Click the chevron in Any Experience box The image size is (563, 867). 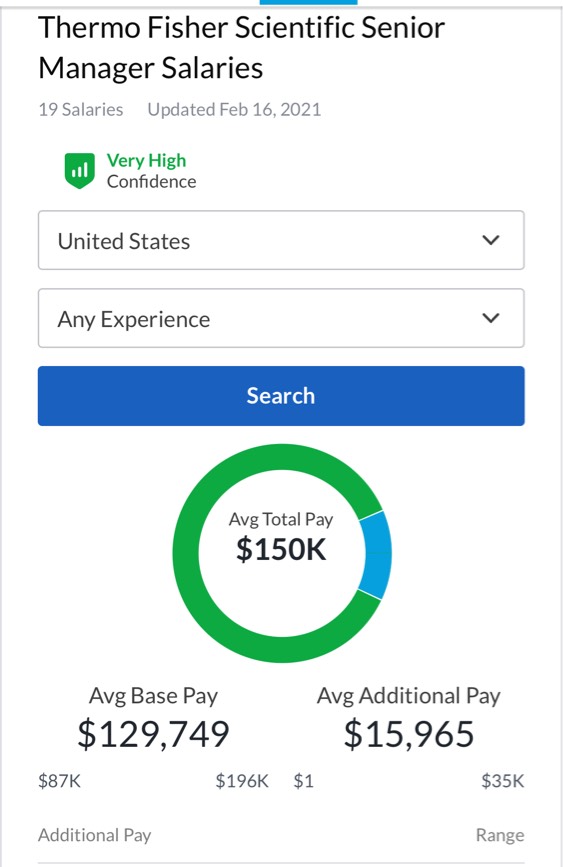coord(491,318)
